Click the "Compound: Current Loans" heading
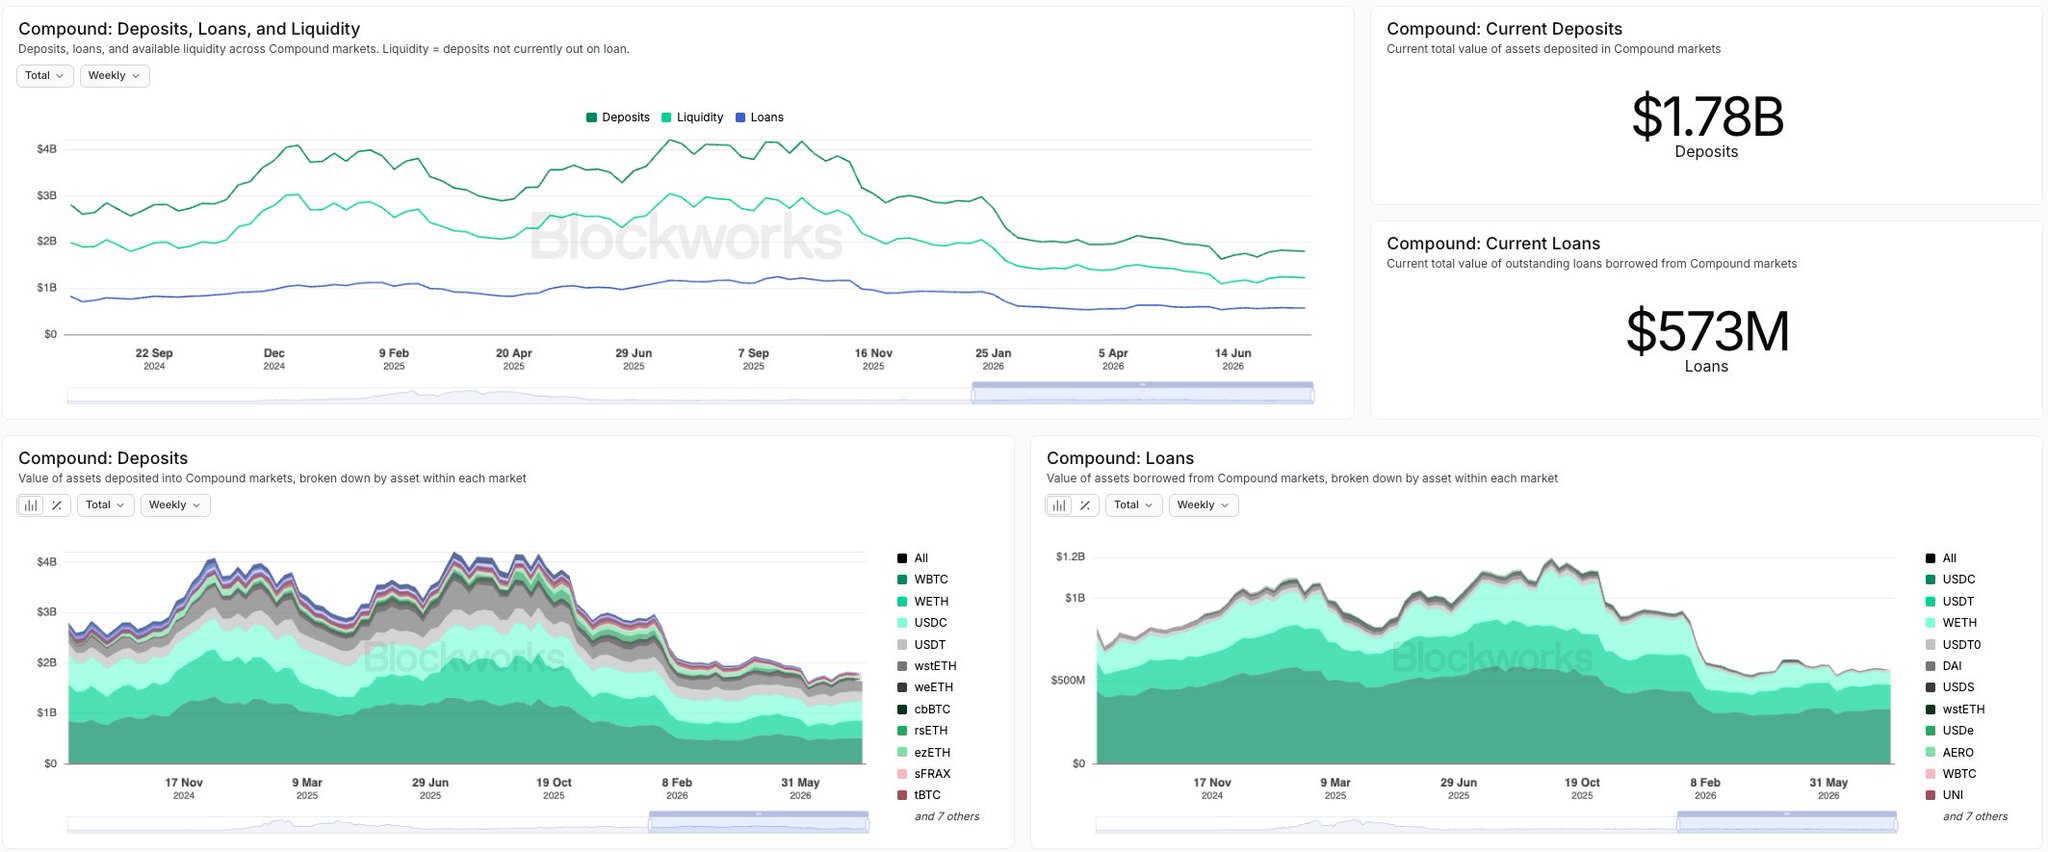Screen dimensions: 2048x852 (1493, 244)
